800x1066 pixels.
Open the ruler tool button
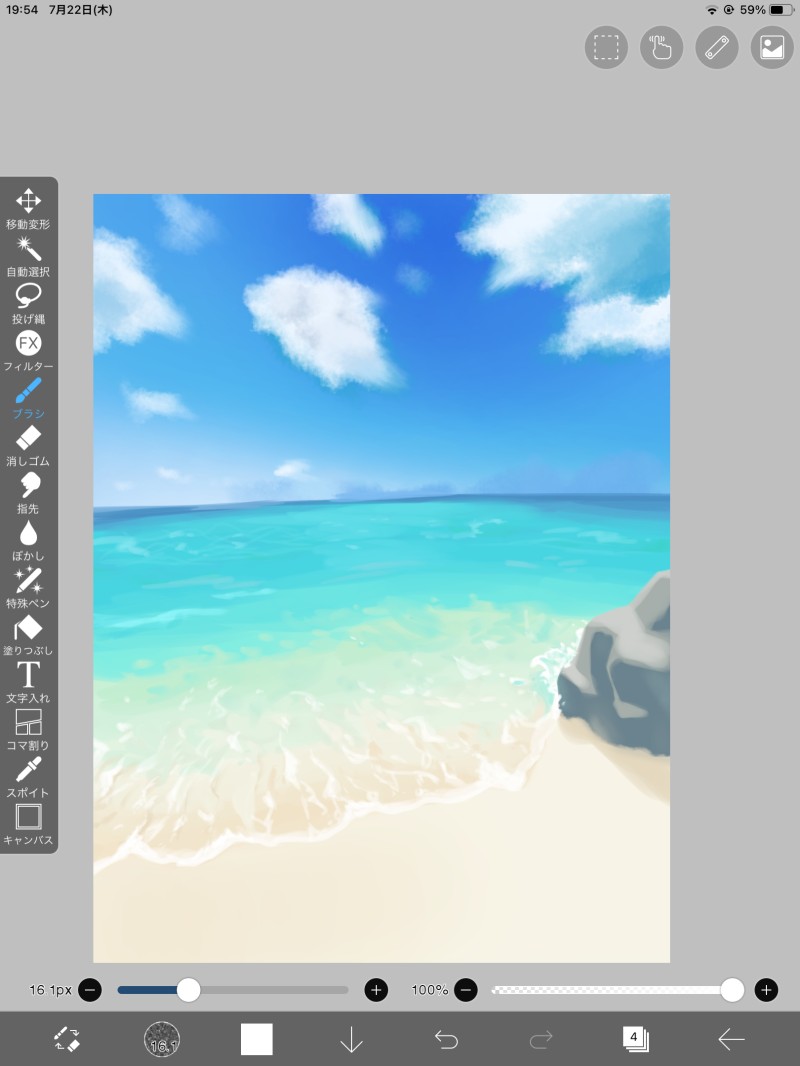pyautogui.click(x=717, y=48)
